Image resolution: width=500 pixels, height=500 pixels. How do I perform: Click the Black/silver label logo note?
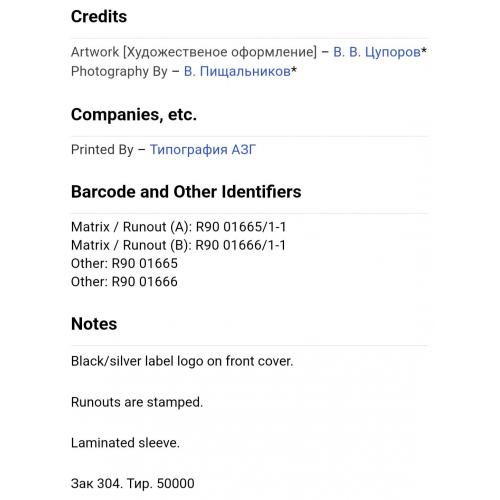pyautogui.click(x=182, y=361)
